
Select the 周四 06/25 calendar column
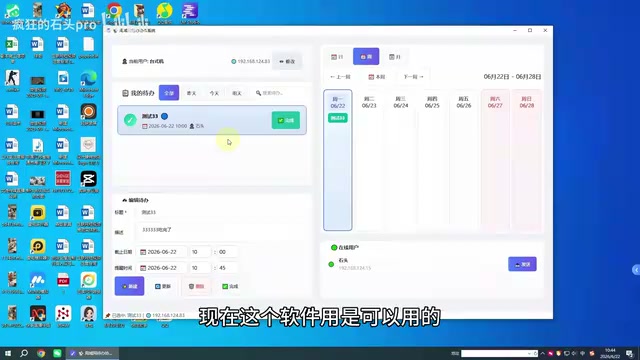click(x=432, y=160)
